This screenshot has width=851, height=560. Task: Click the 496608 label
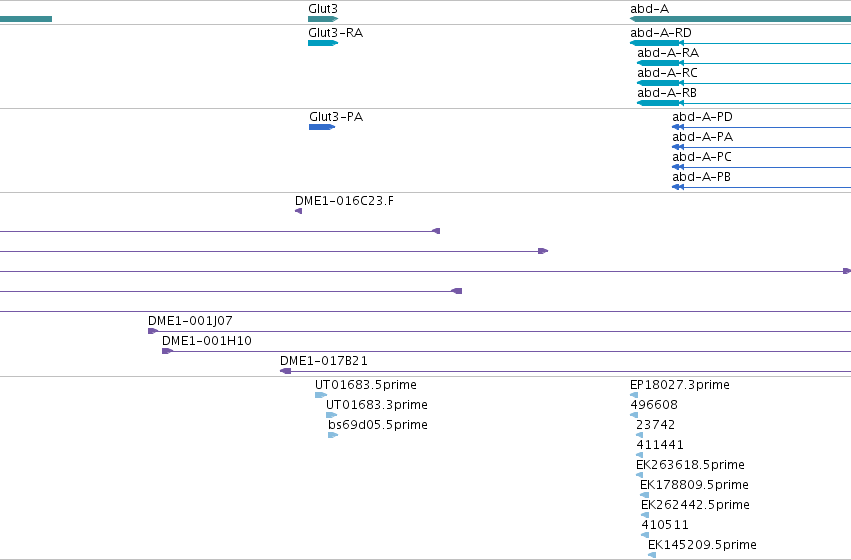pos(654,405)
